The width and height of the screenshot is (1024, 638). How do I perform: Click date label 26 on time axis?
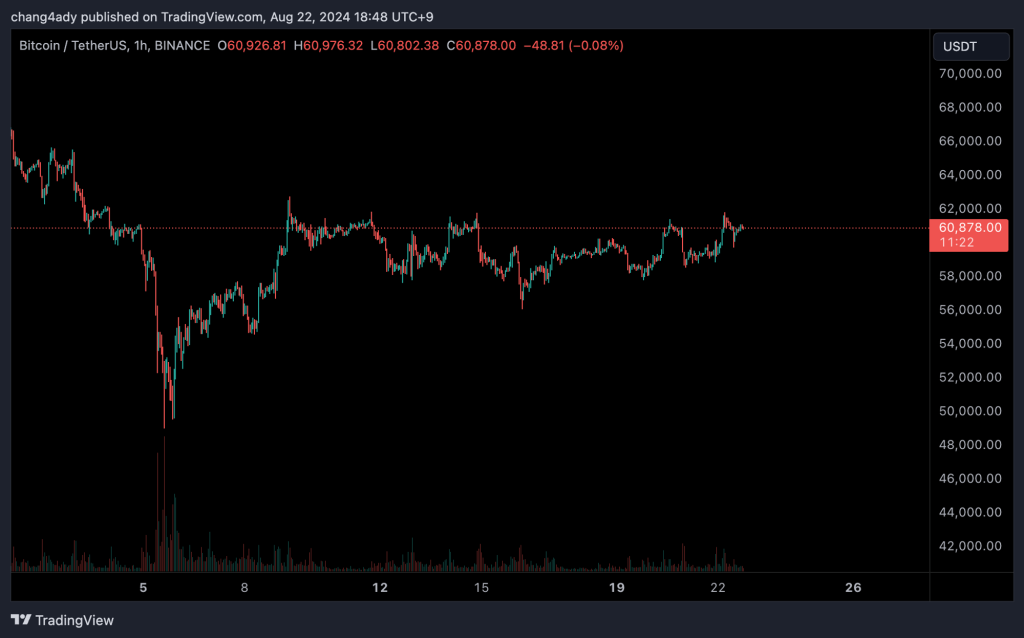(853, 587)
